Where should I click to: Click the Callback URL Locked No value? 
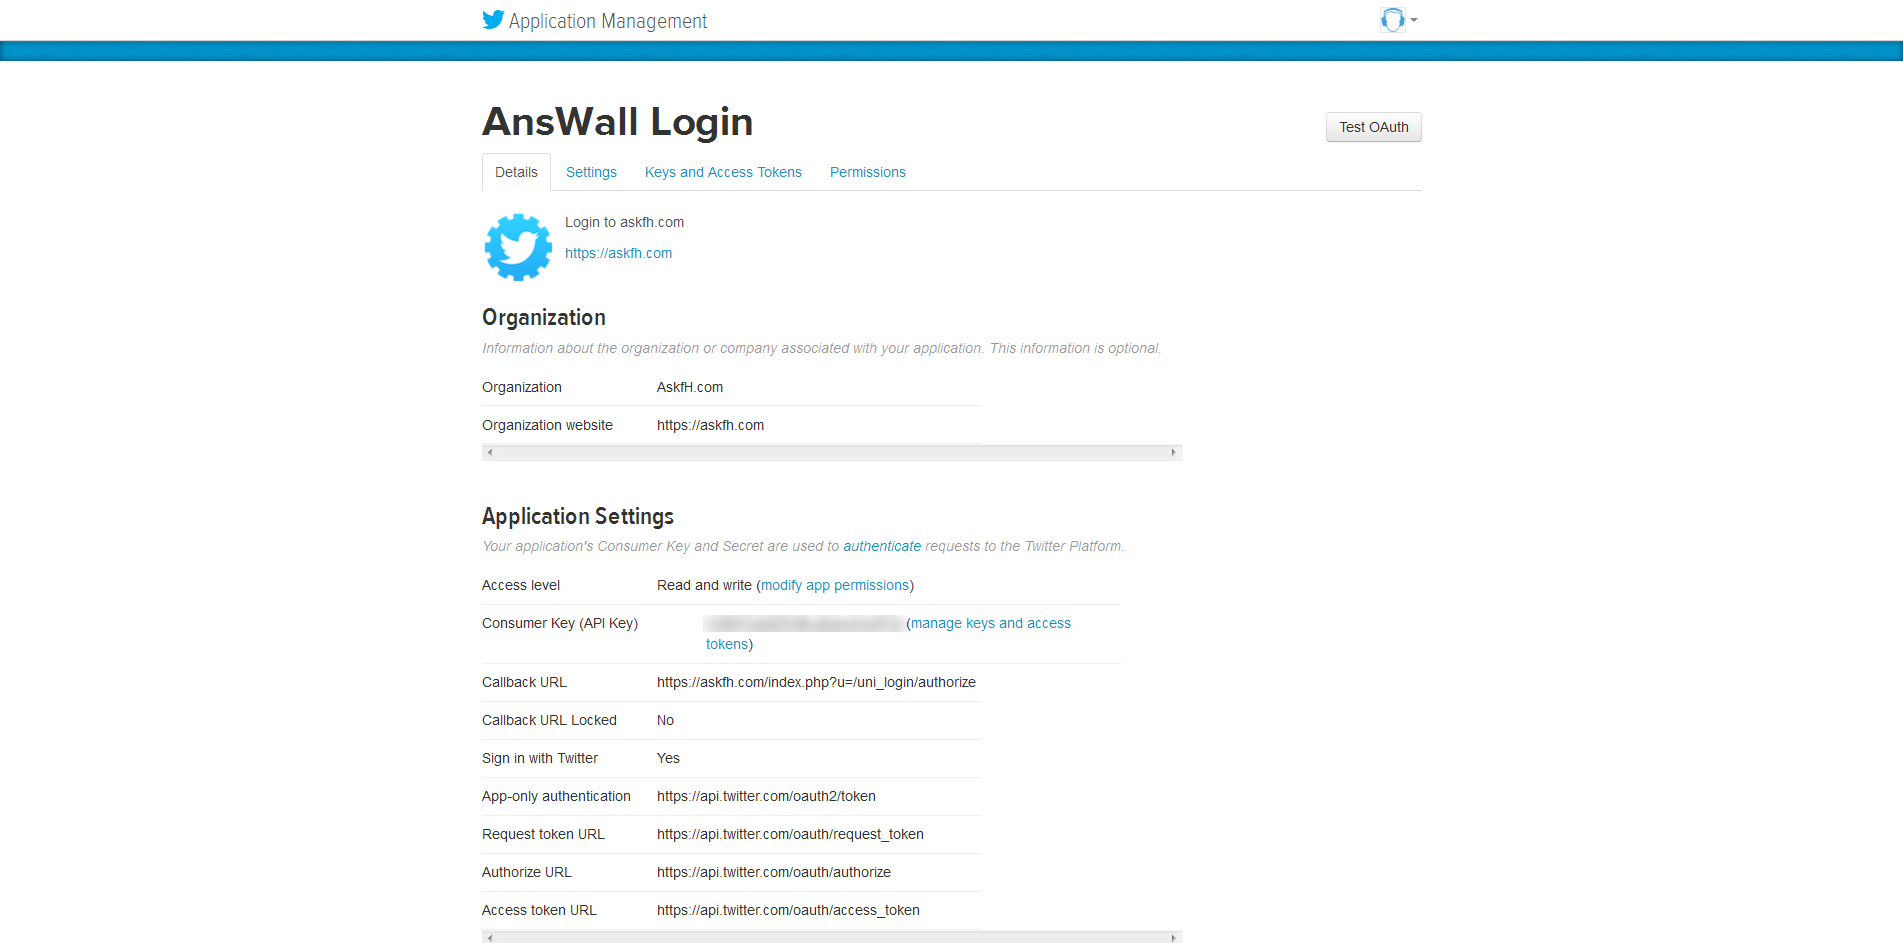665,720
